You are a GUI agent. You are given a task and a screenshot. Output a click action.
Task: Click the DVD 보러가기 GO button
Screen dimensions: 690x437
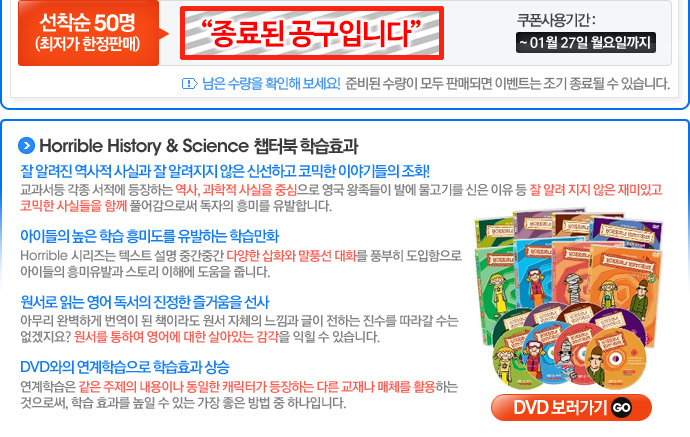coord(571,408)
